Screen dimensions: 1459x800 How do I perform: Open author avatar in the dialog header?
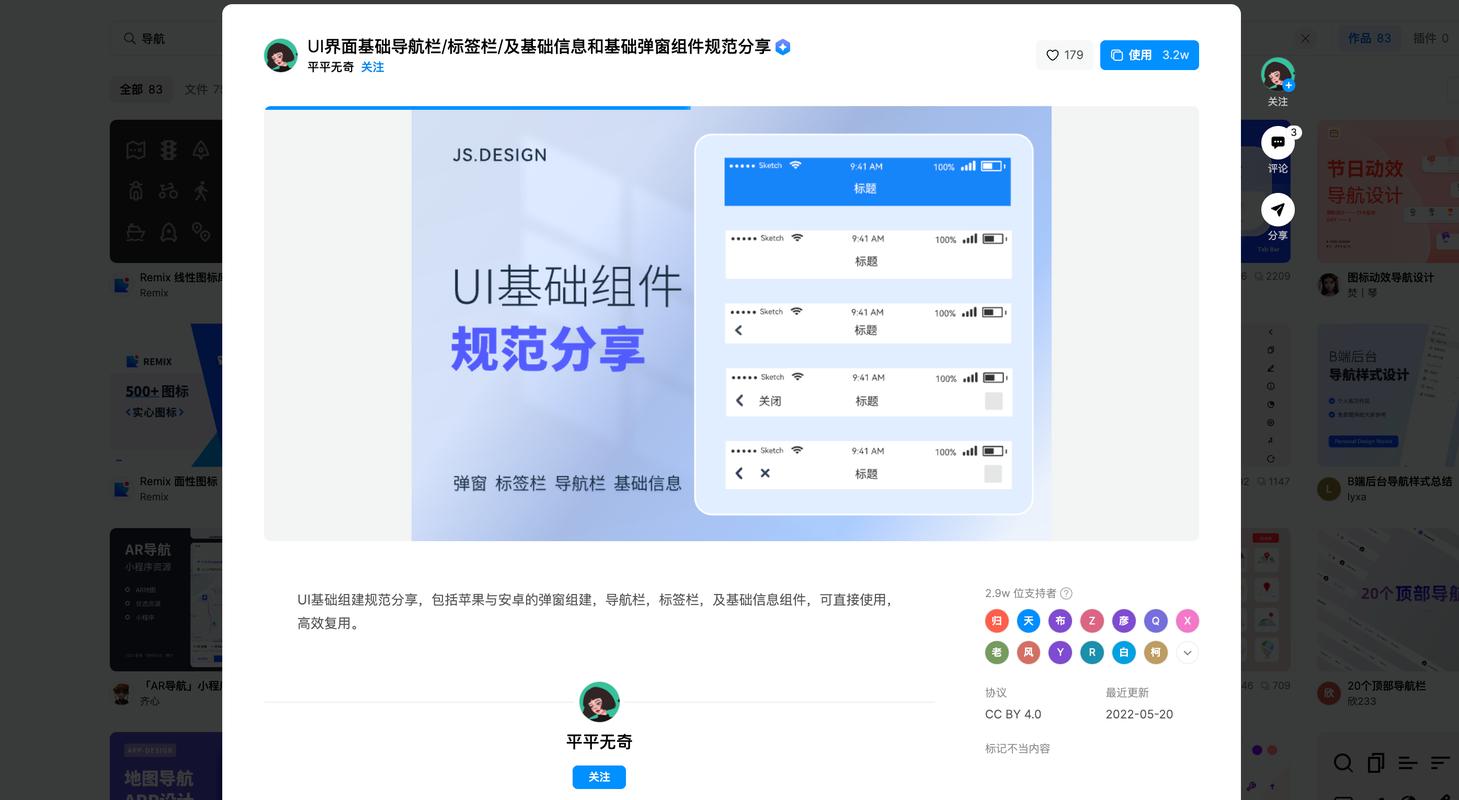[x=281, y=56]
